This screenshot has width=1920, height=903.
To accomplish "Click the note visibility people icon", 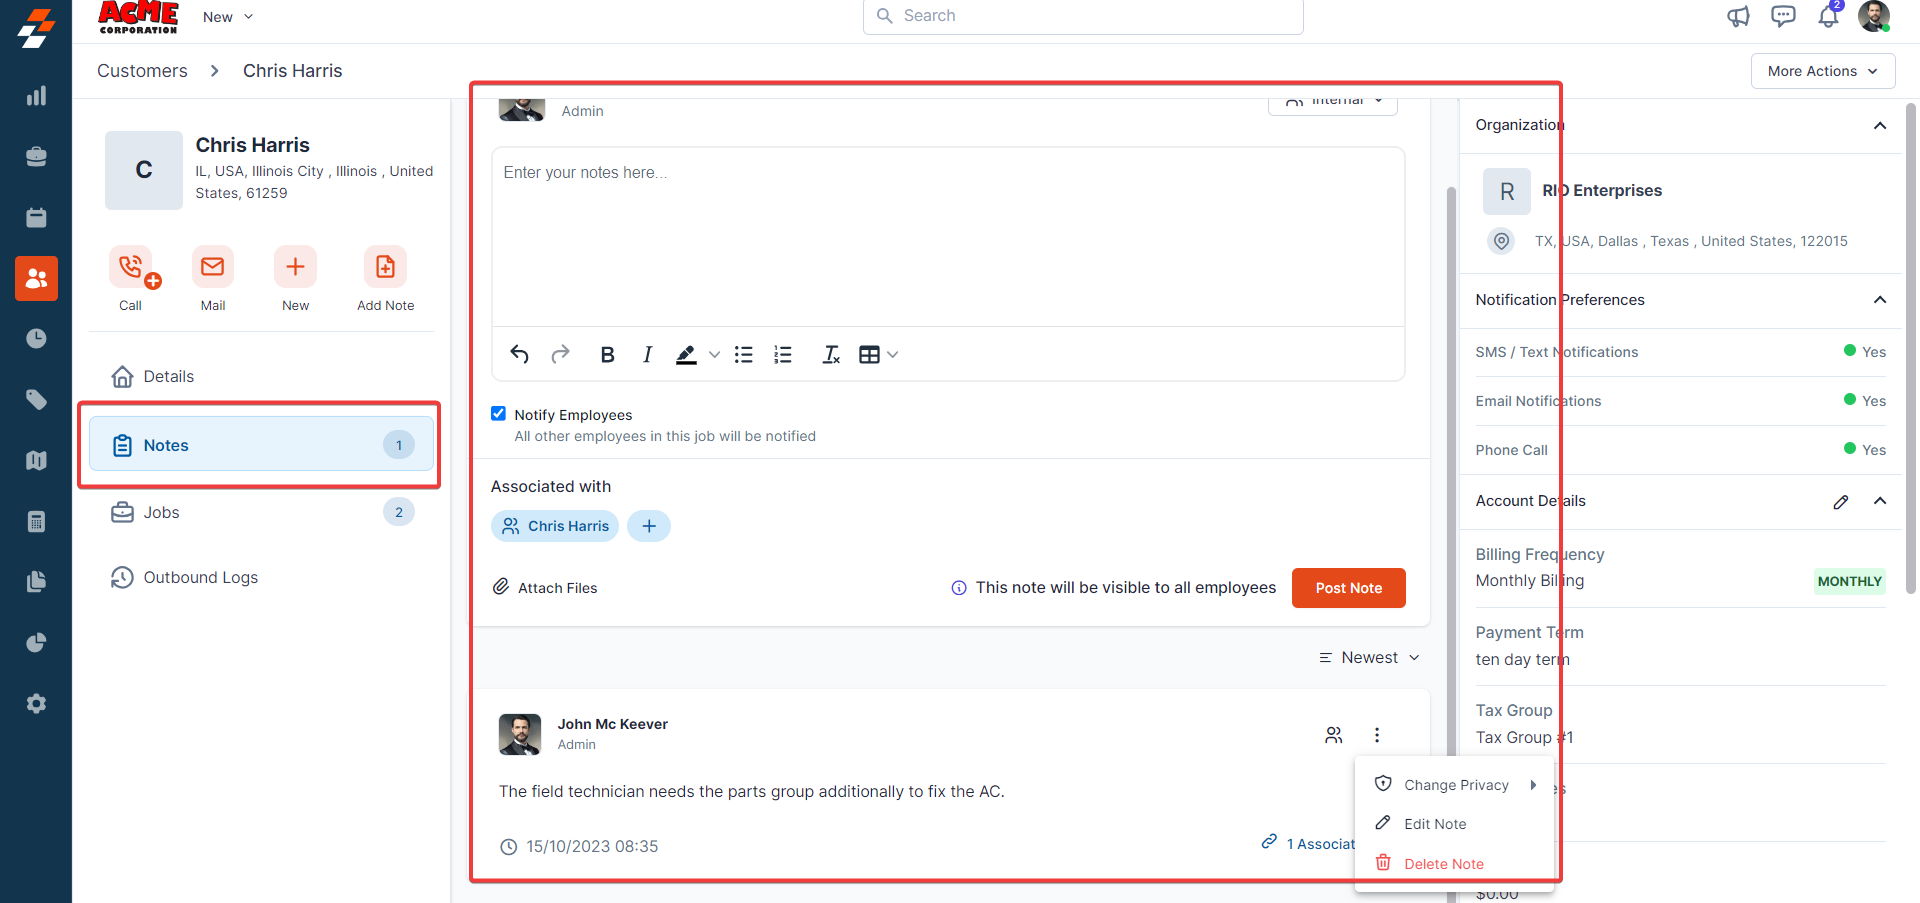I will coord(1334,735).
